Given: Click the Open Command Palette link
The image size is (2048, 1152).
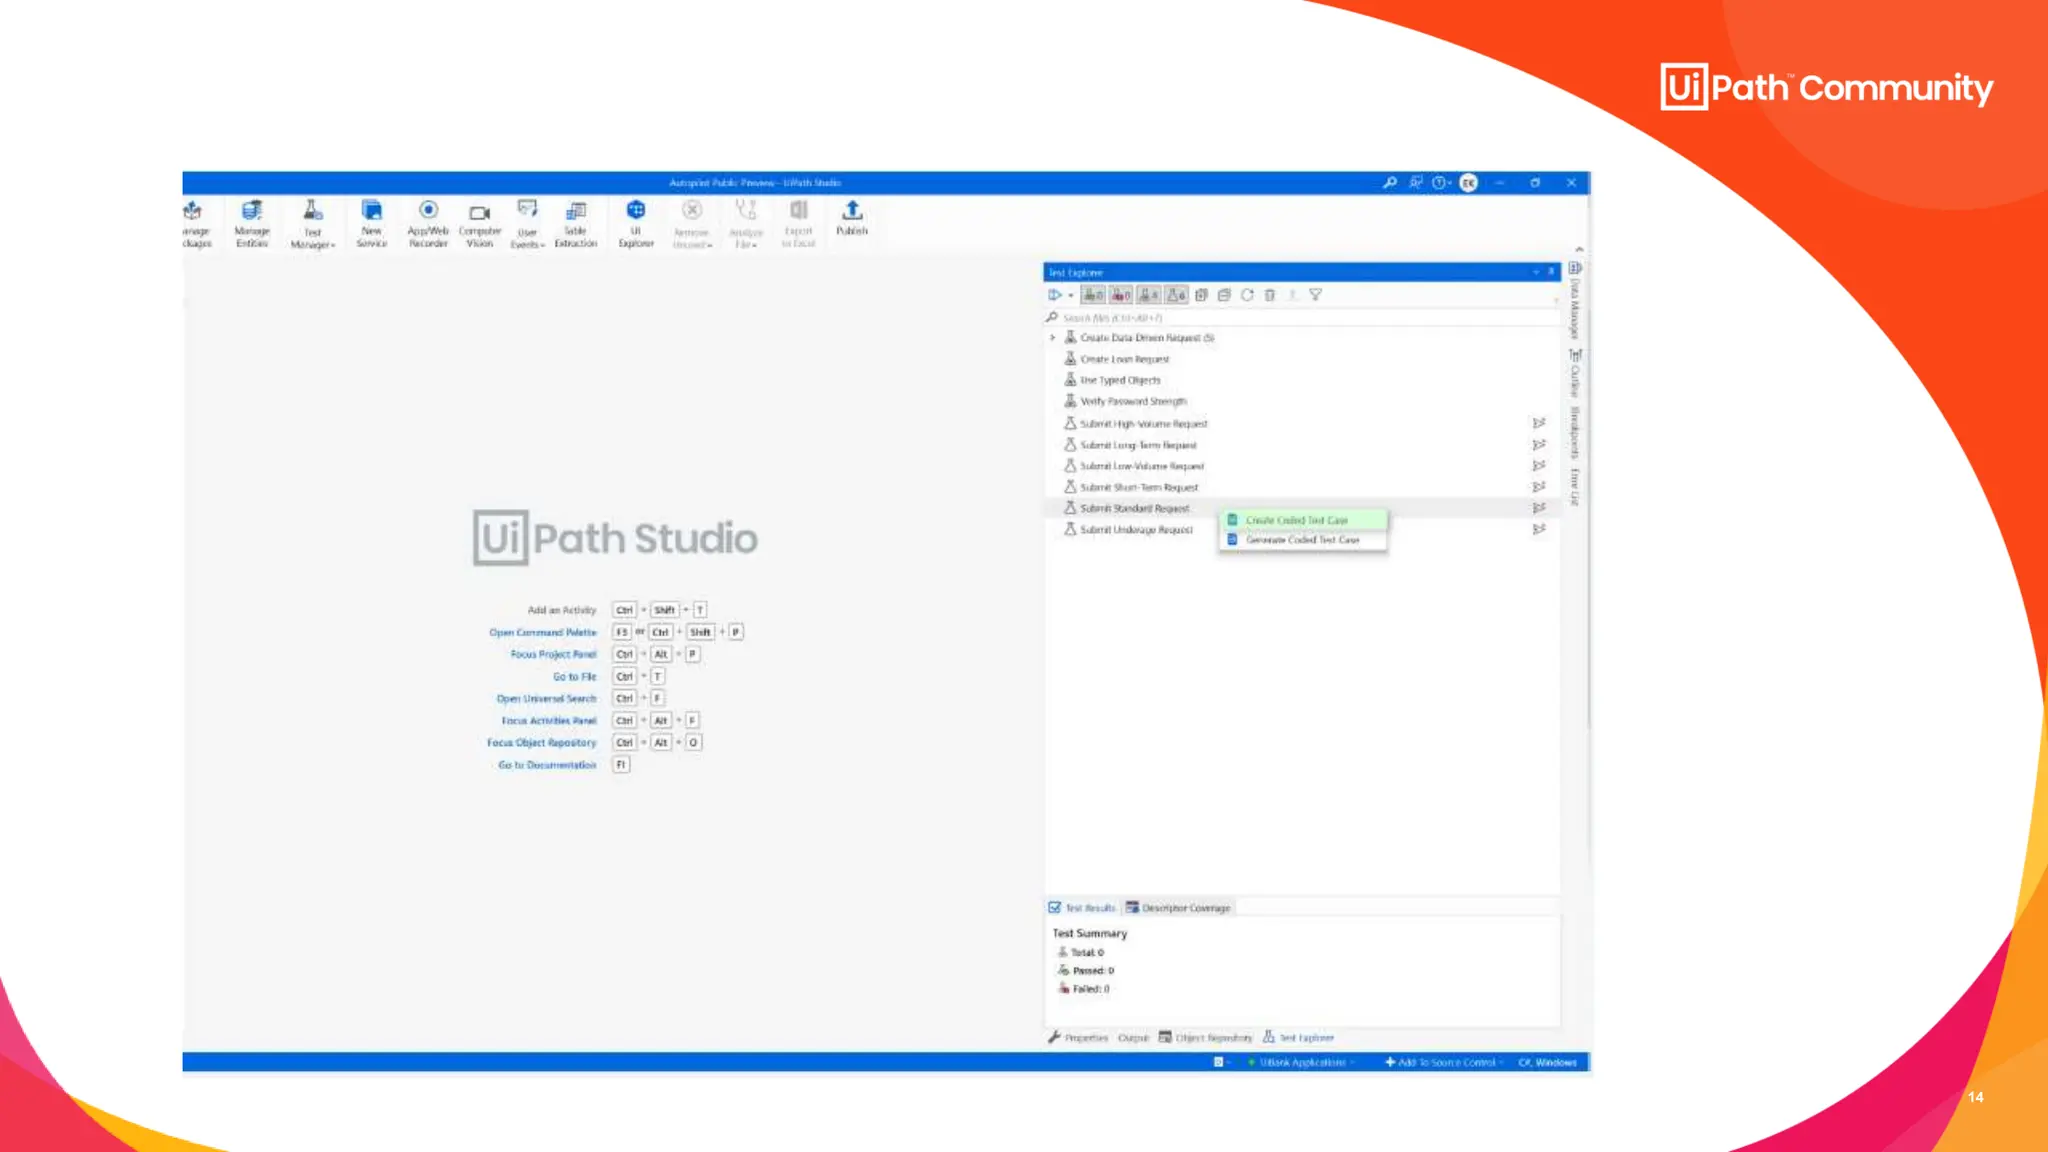Looking at the screenshot, I should pos(542,632).
